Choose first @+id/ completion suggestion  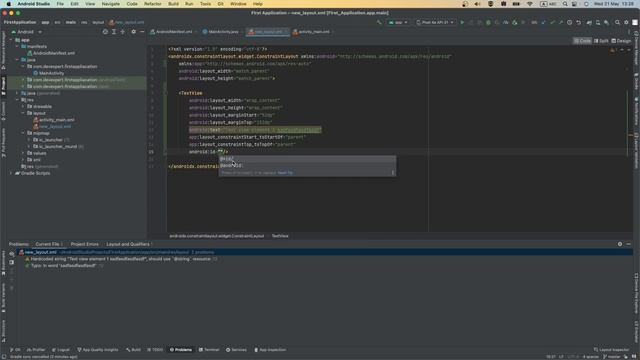(307, 159)
